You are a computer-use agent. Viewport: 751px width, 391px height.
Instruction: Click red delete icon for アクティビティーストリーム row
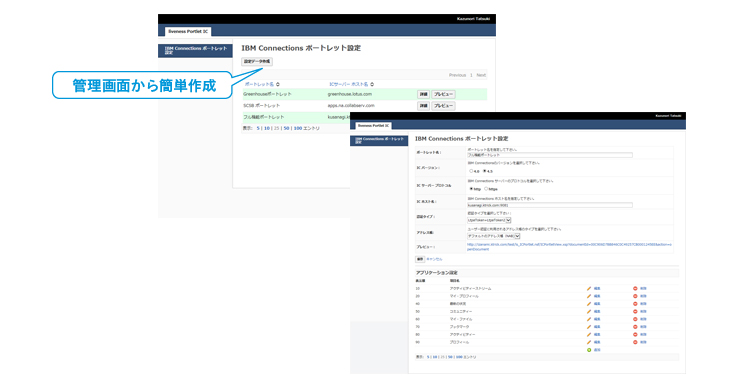[635, 288]
